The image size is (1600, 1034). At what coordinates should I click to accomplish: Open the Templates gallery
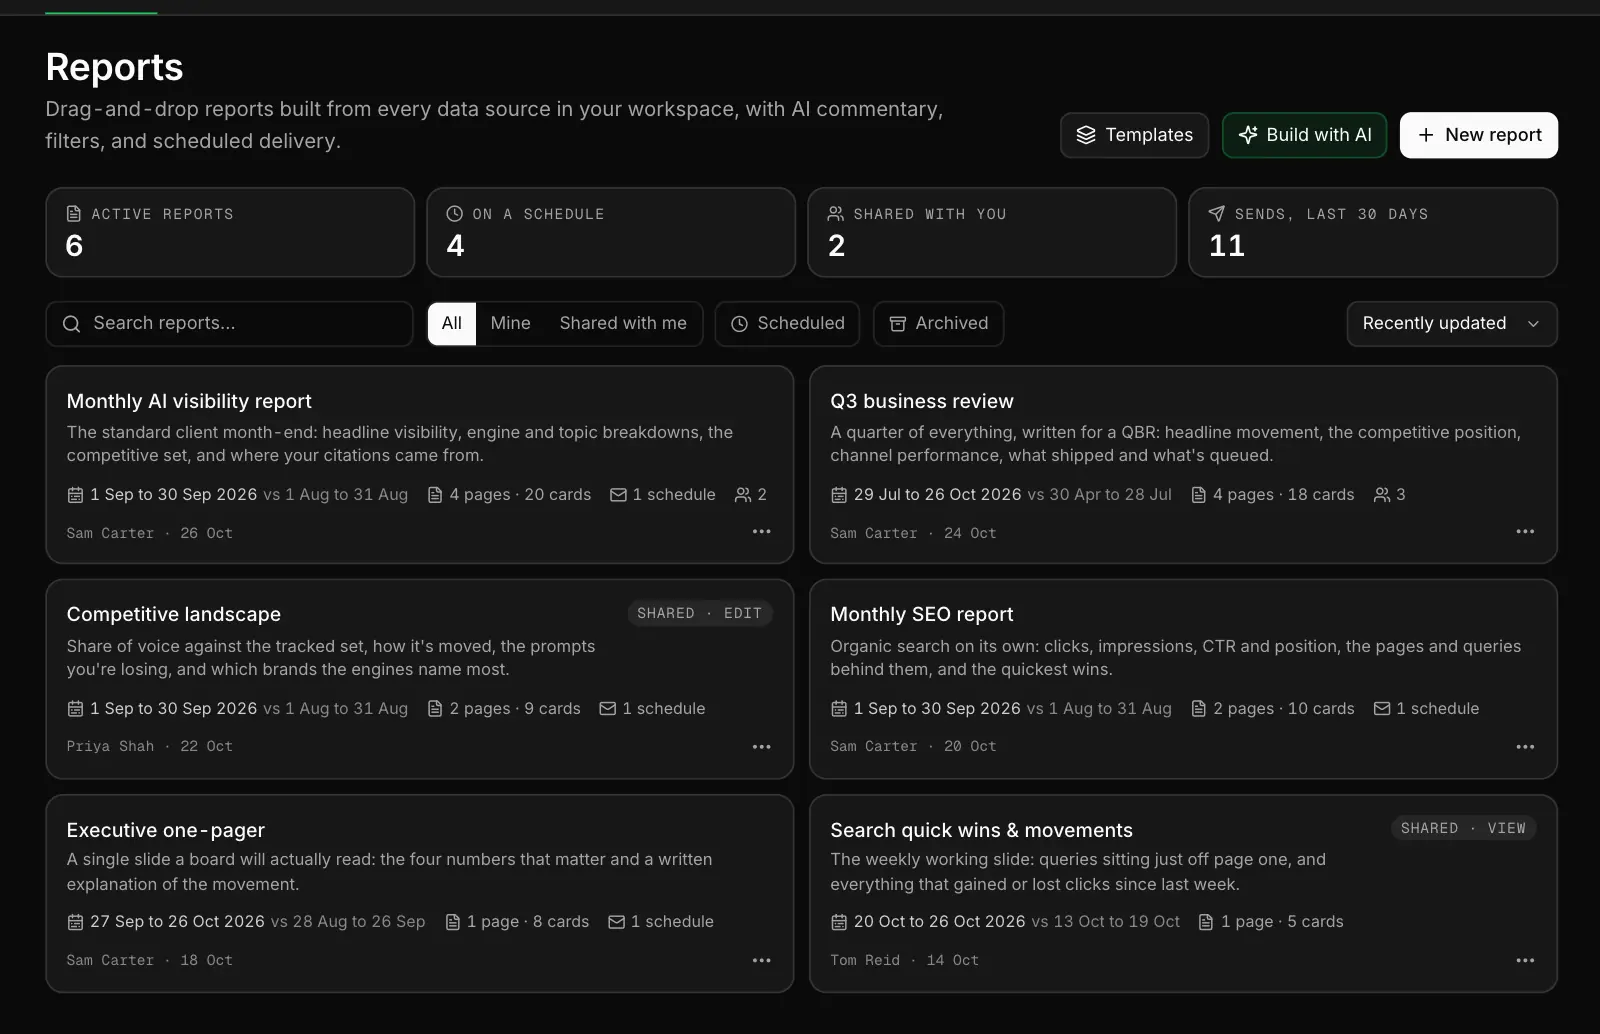1134,135
